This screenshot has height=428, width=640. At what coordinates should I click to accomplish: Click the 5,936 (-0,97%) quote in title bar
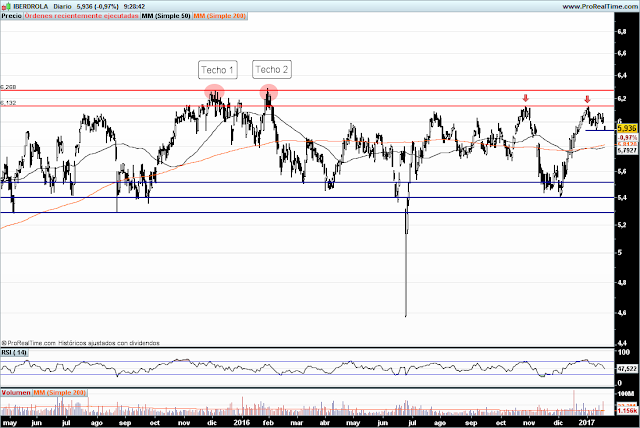coord(98,7)
